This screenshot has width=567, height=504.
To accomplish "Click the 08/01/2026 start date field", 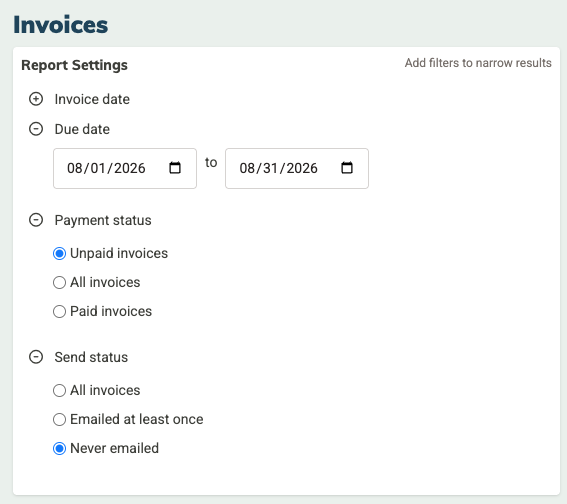I will click(x=125, y=168).
